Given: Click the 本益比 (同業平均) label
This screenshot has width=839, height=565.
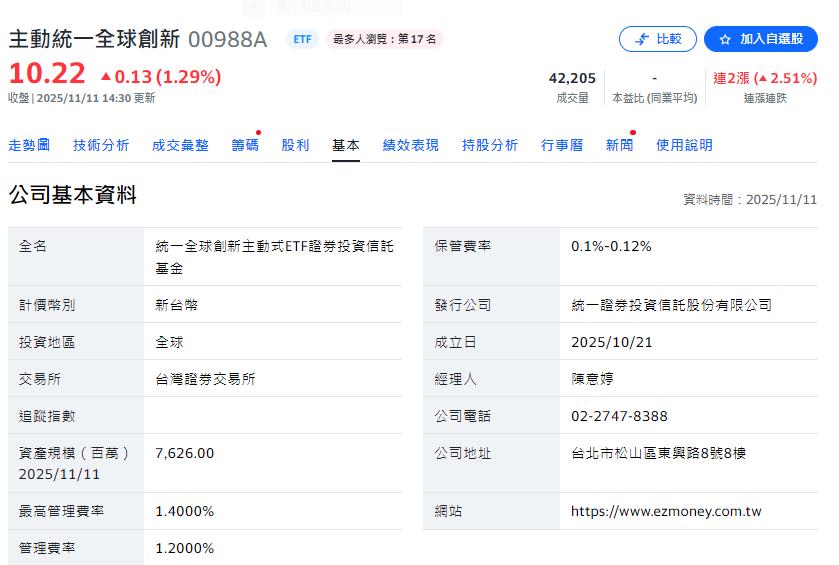Looking at the screenshot, I should pos(654,98).
